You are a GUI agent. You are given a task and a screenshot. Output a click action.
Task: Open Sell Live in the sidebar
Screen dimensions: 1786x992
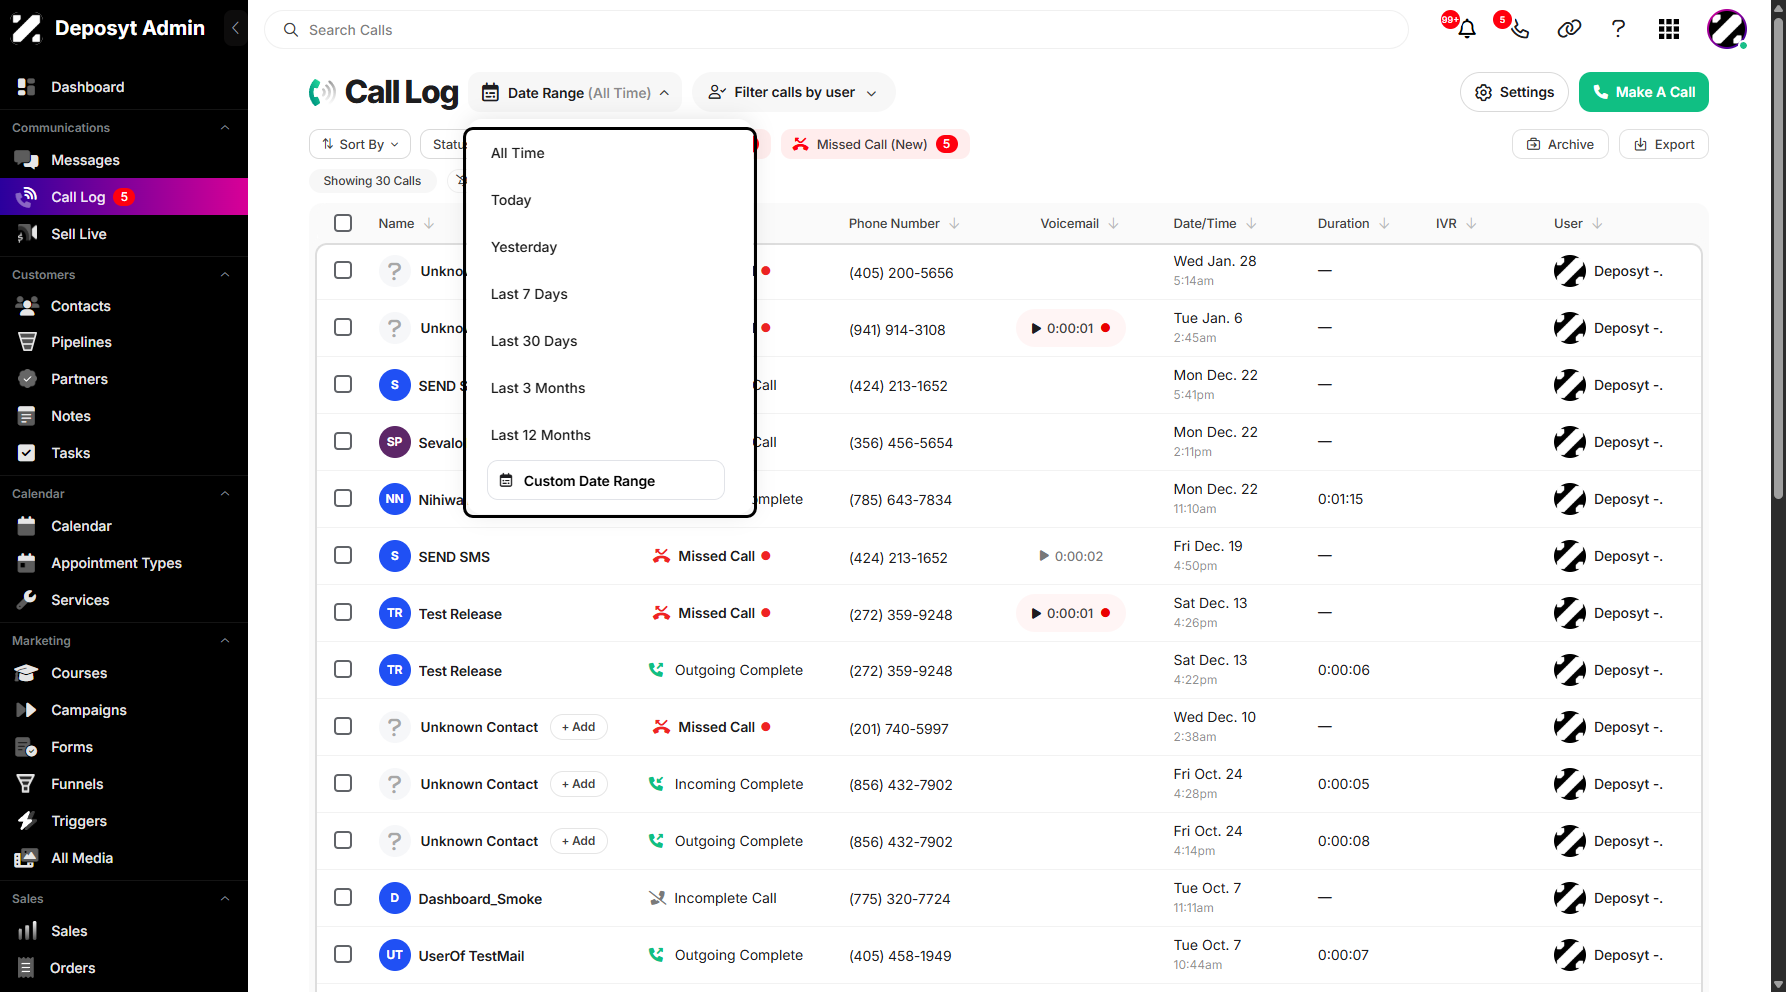[124, 234]
